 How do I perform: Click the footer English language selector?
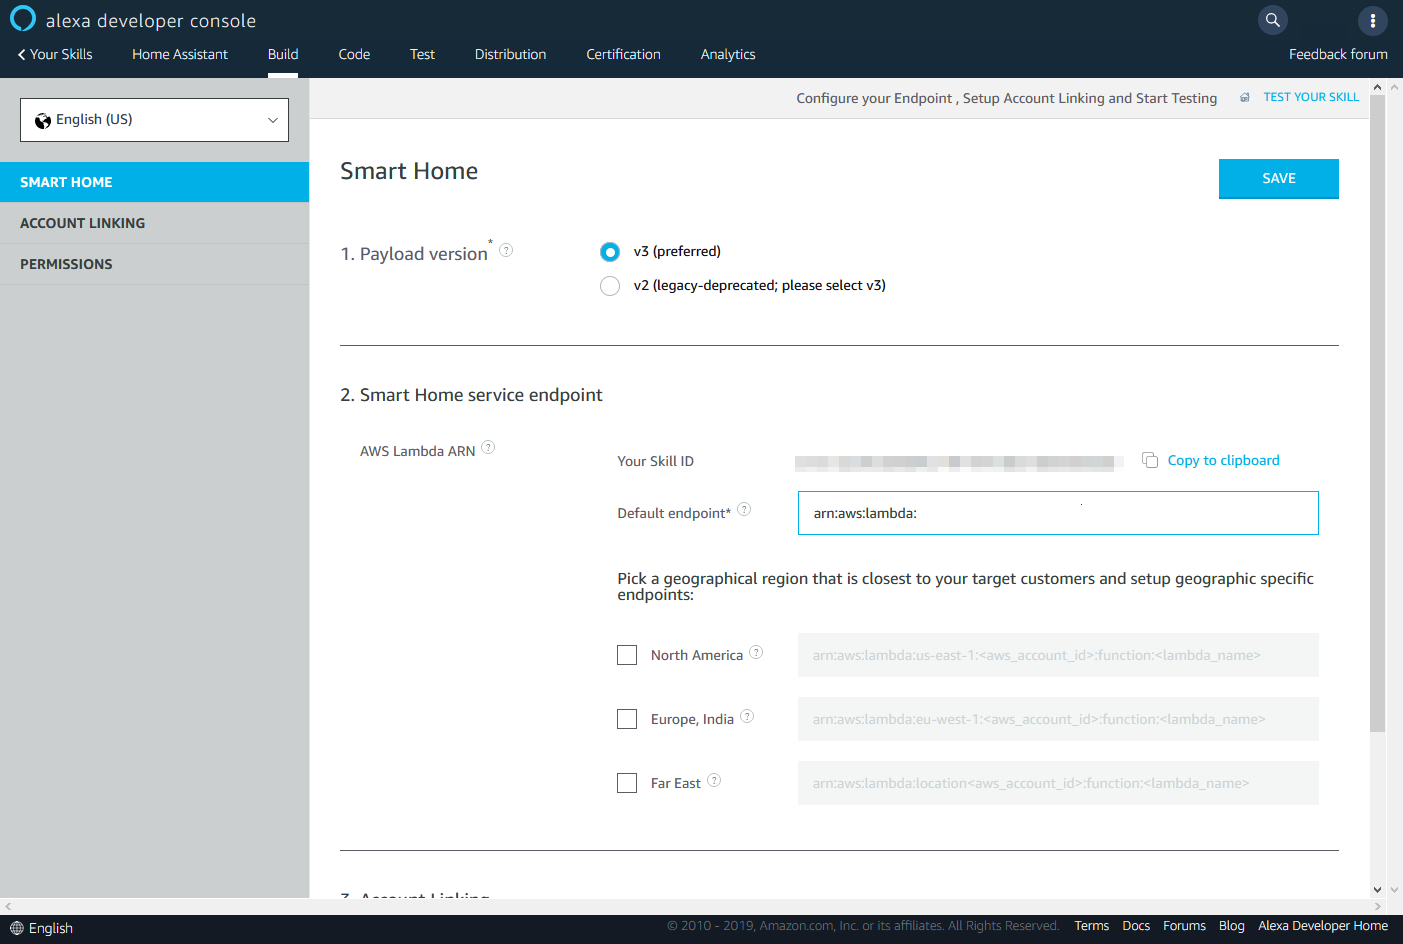41,928
